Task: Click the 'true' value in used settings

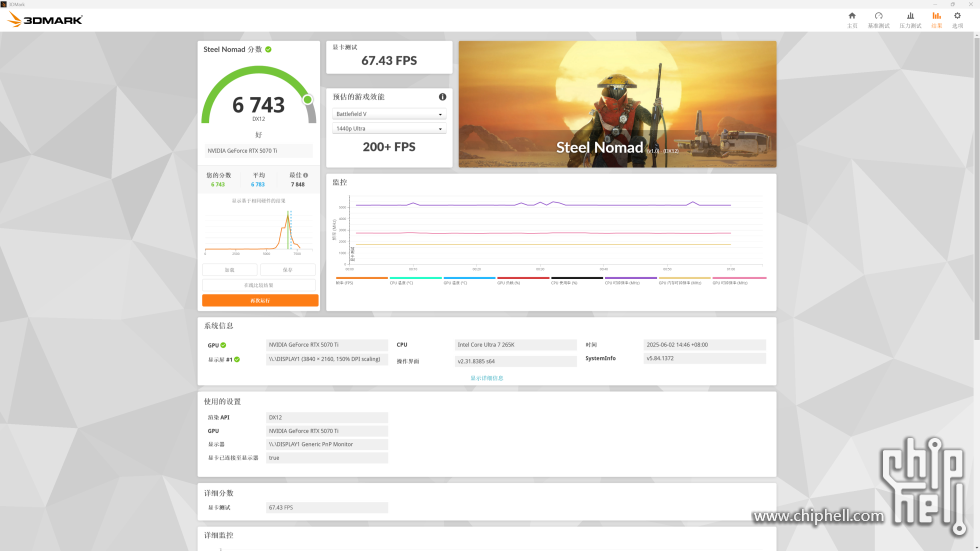Action: (x=327, y=458)
